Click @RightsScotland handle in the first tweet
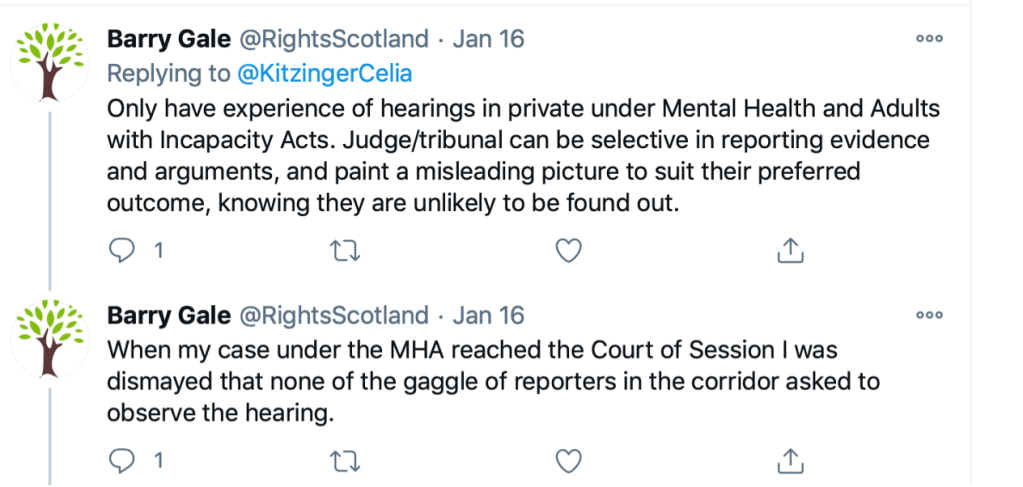The height and width of the screenshot is (487, 1023). point(331,40)
